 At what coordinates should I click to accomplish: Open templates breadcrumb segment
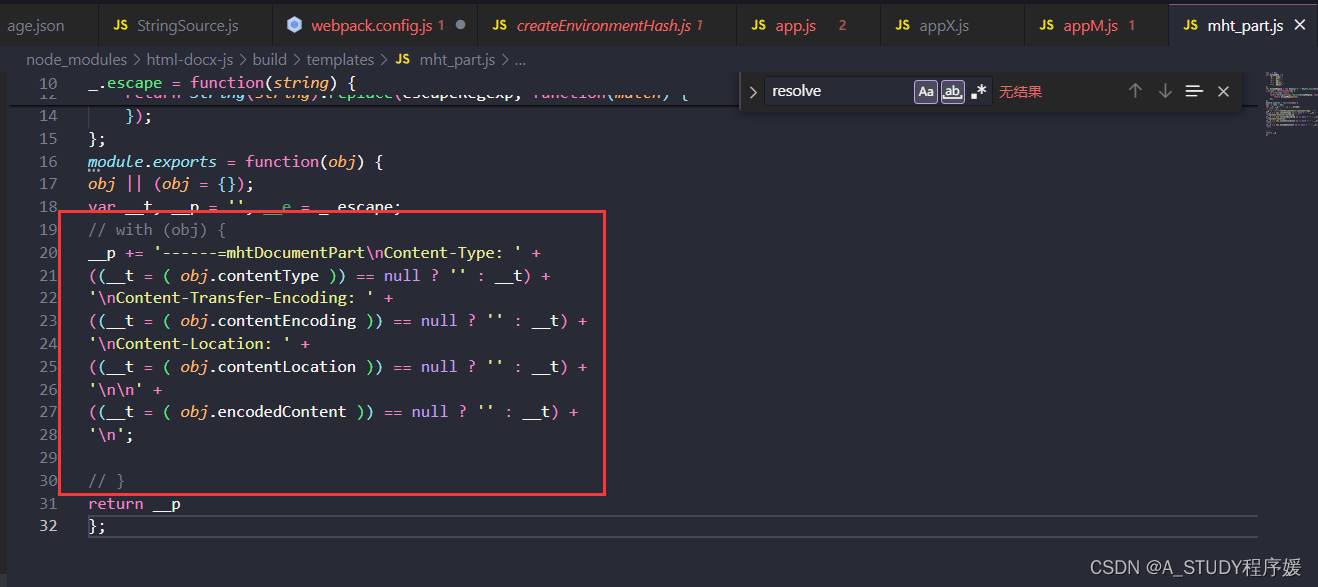[x=340, y=60]
